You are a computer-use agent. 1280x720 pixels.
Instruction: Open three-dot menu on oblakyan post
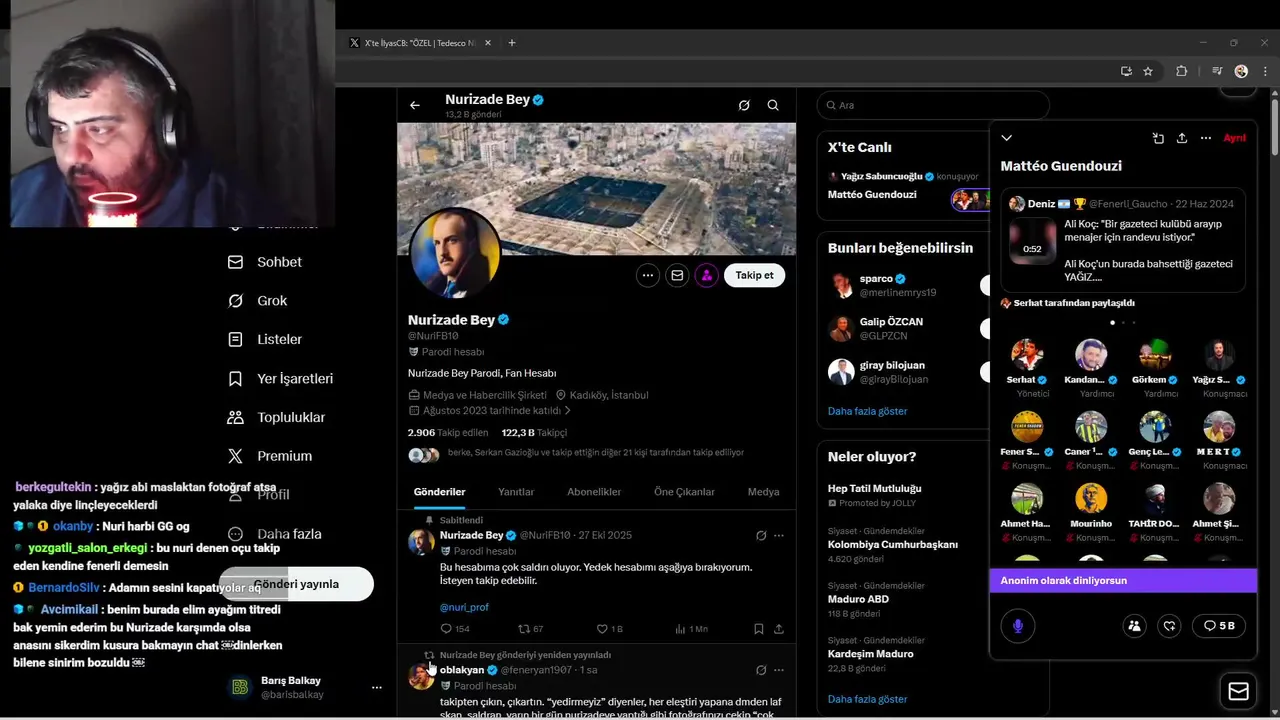[x=779, y=670]
